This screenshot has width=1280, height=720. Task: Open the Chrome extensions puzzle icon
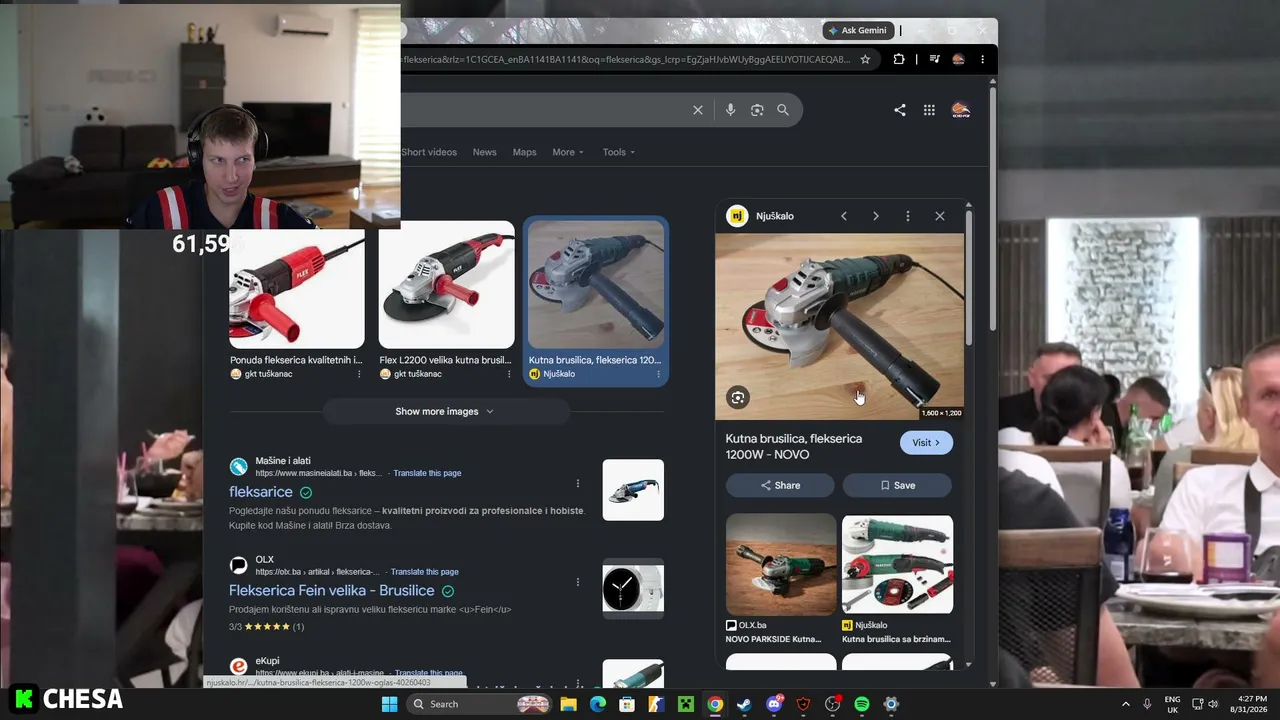click(899, 59)
